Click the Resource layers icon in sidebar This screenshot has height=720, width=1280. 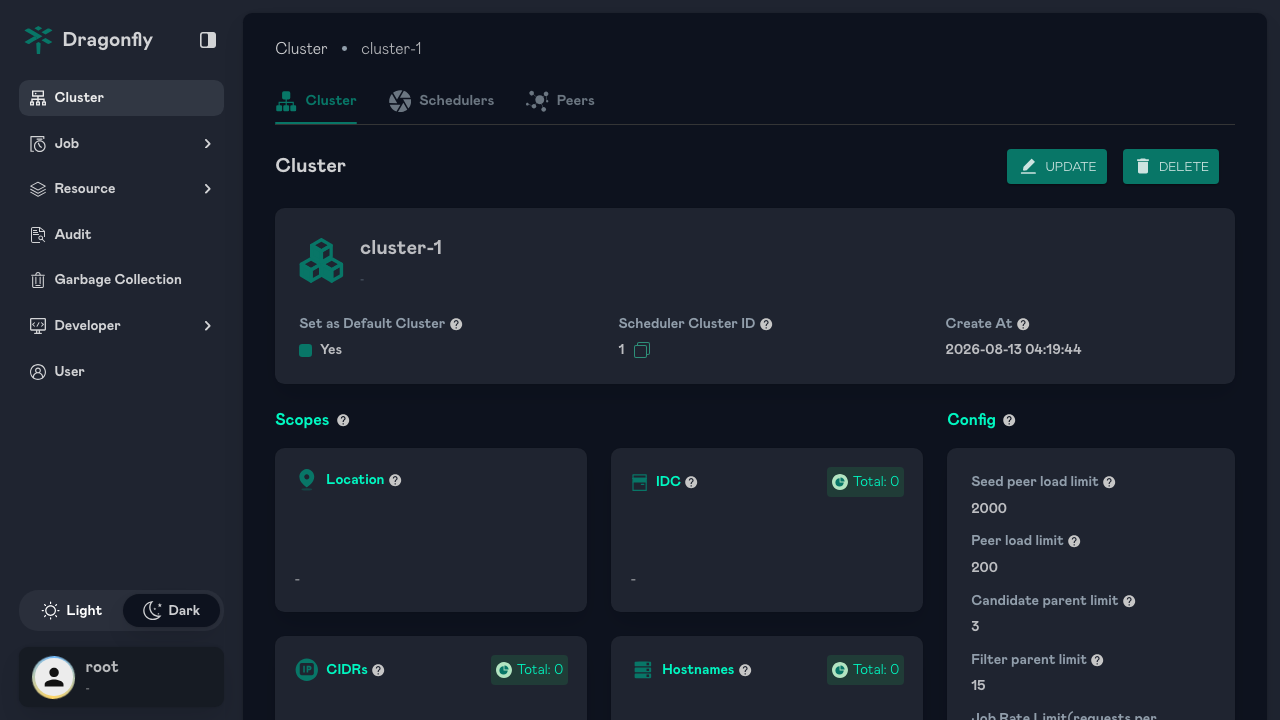coord(38,189)
